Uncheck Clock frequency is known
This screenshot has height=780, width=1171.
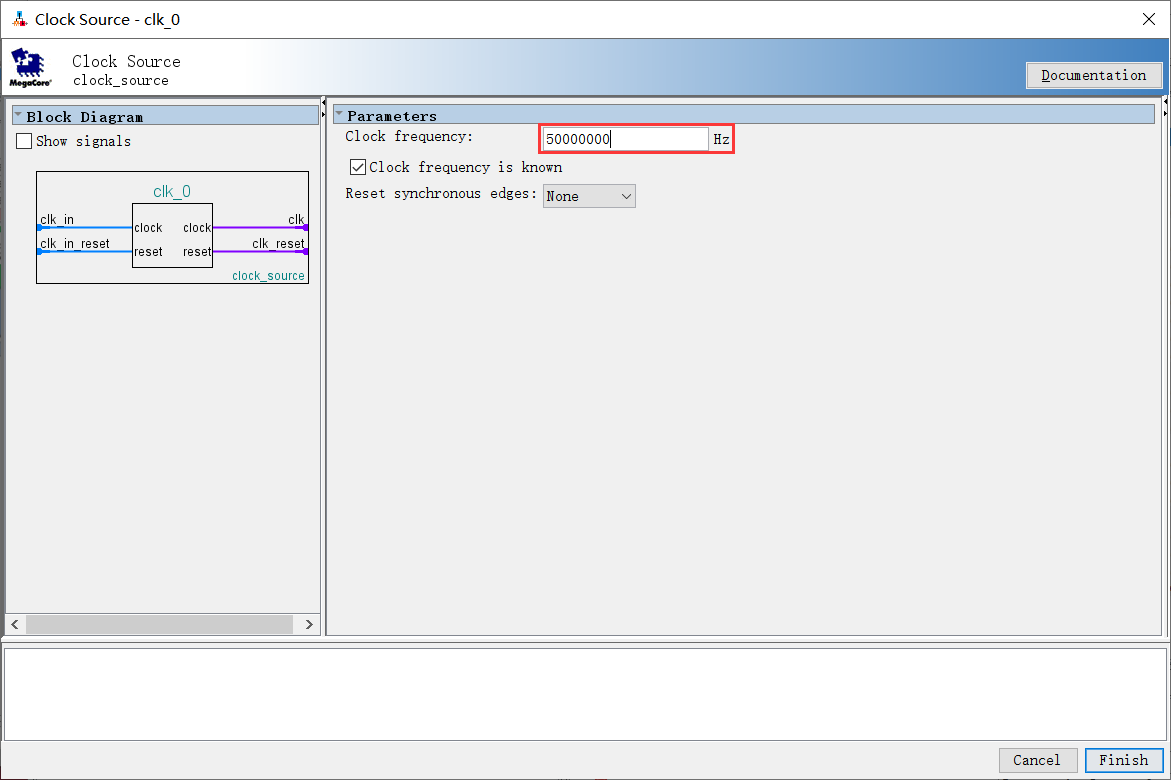pos(358,167)
